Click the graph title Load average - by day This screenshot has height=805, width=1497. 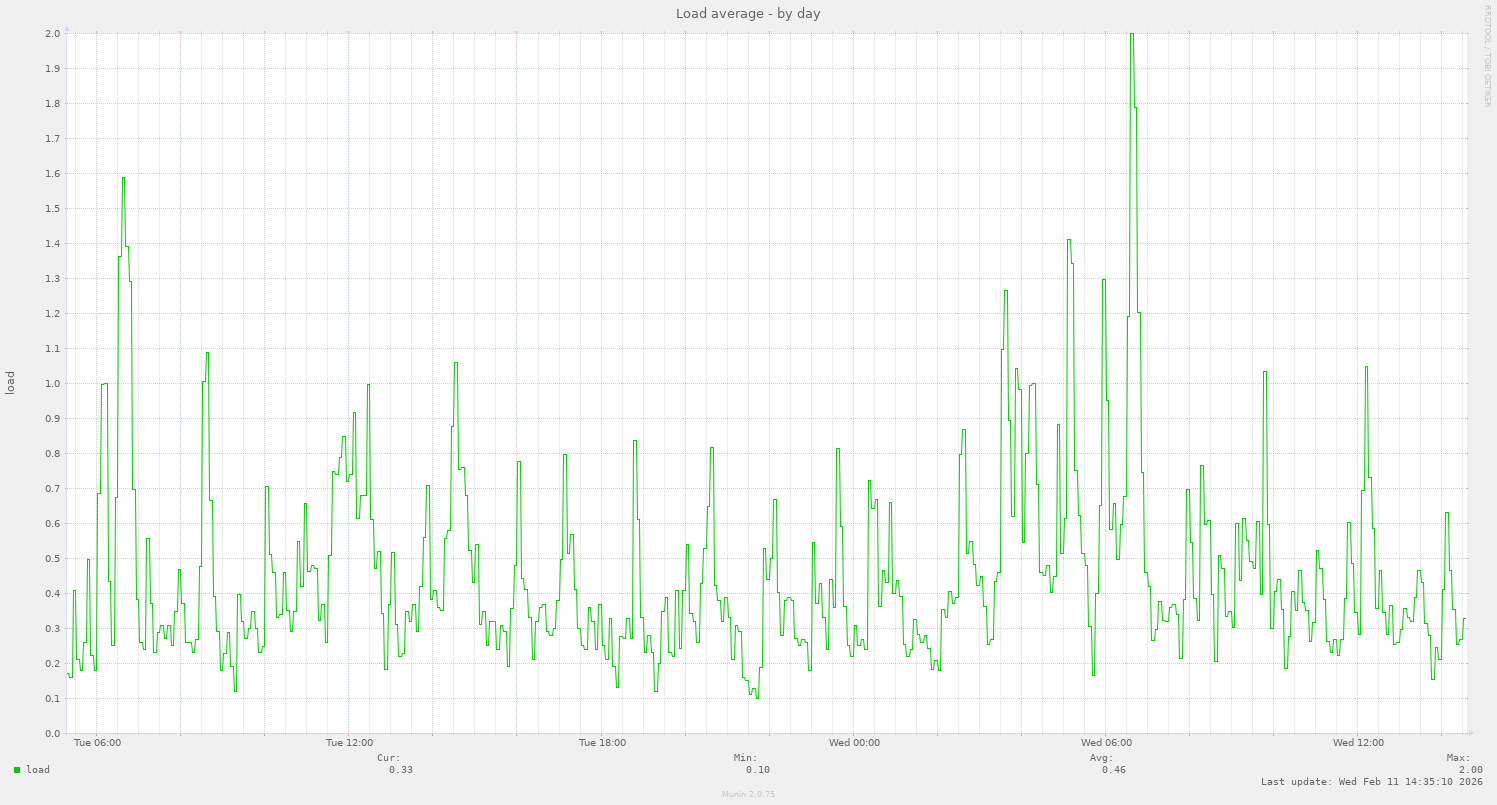pos(747,13)
